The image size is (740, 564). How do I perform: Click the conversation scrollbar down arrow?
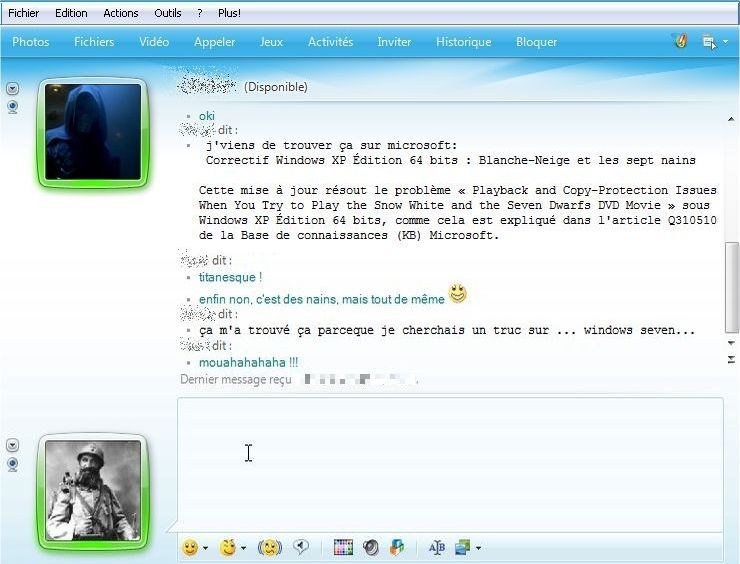[x=732, y=342]
